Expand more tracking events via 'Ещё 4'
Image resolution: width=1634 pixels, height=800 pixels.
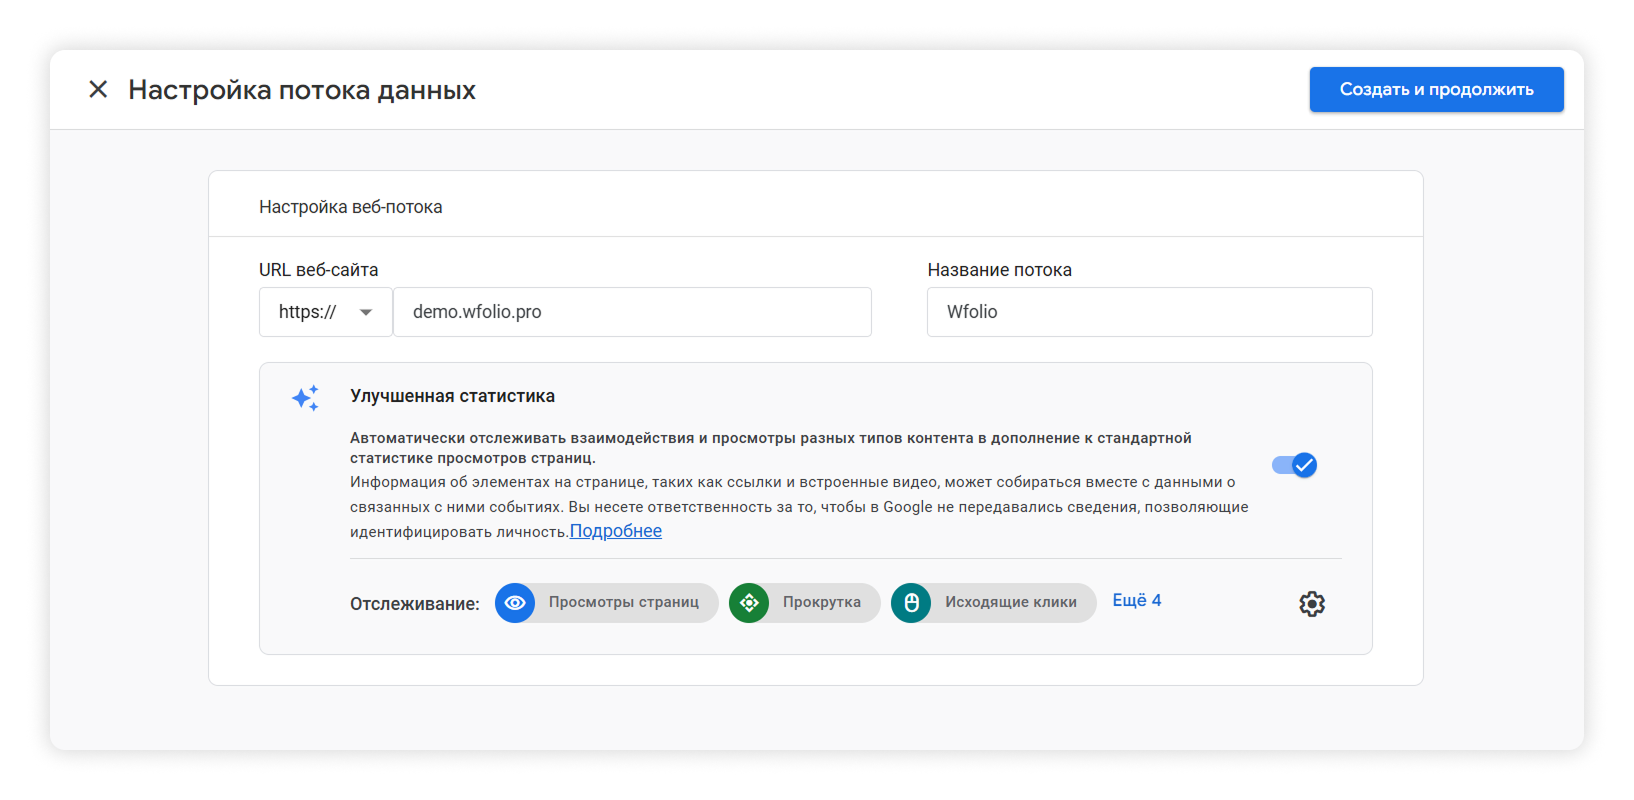1136,600
